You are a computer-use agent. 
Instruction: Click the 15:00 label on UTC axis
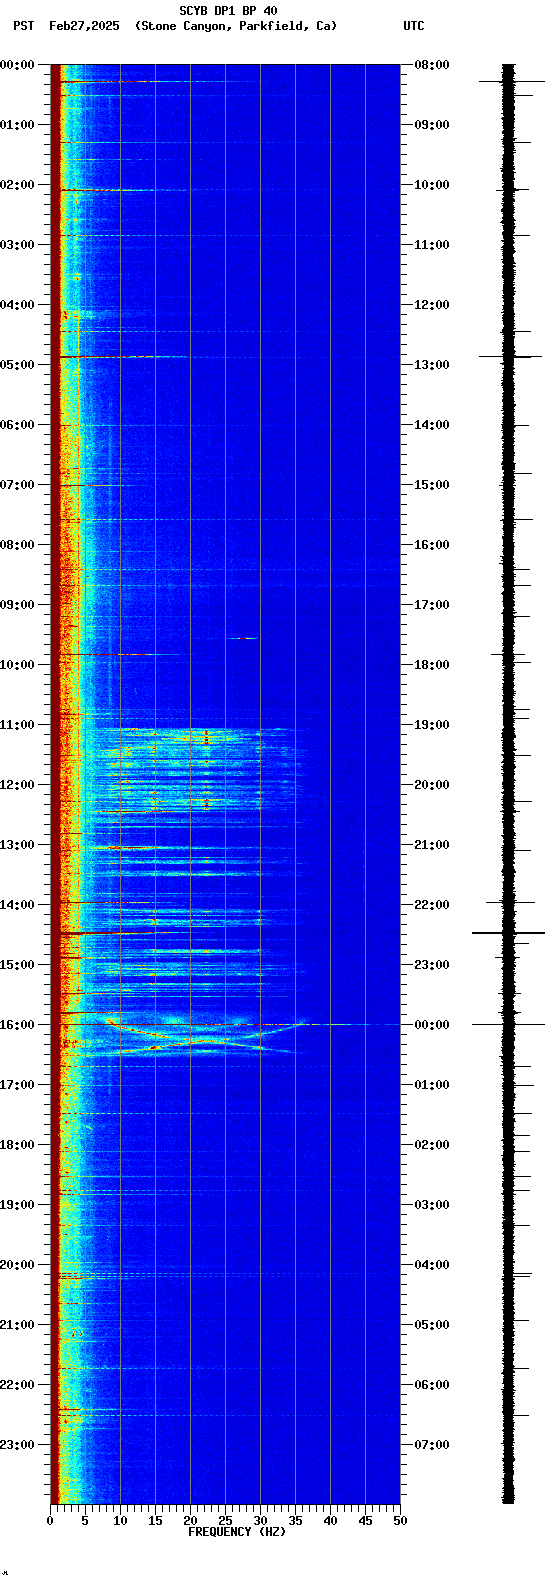(432, 485)
